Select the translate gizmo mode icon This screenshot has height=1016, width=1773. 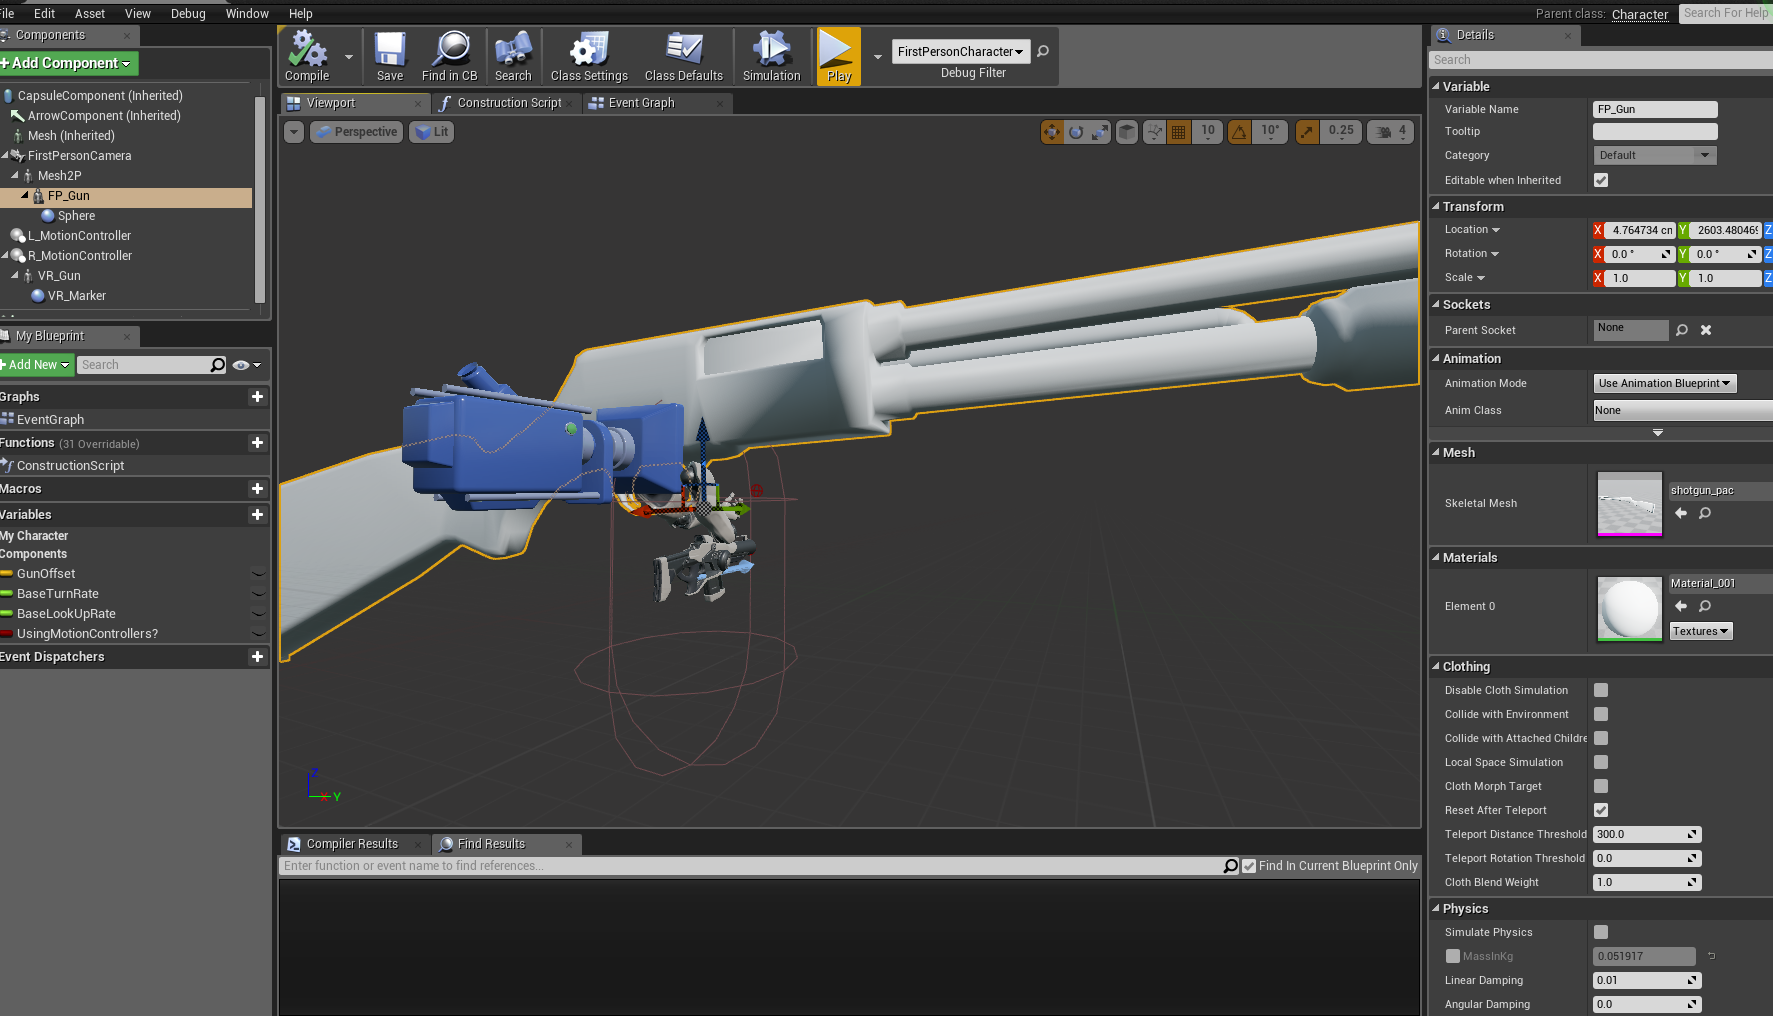click(1052, 132)
